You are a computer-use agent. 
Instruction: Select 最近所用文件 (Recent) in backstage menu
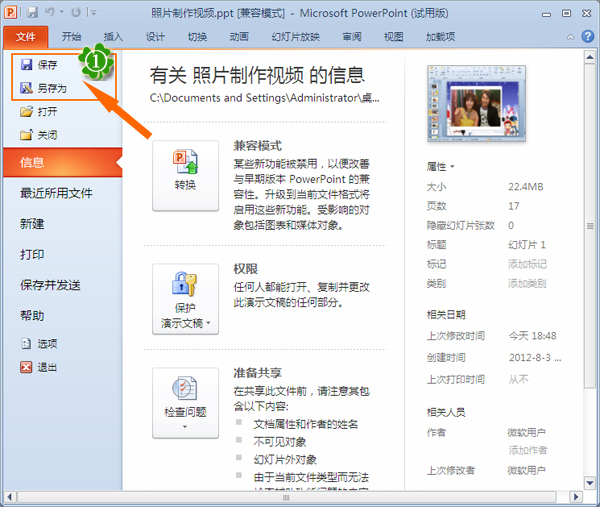point(56,193)
